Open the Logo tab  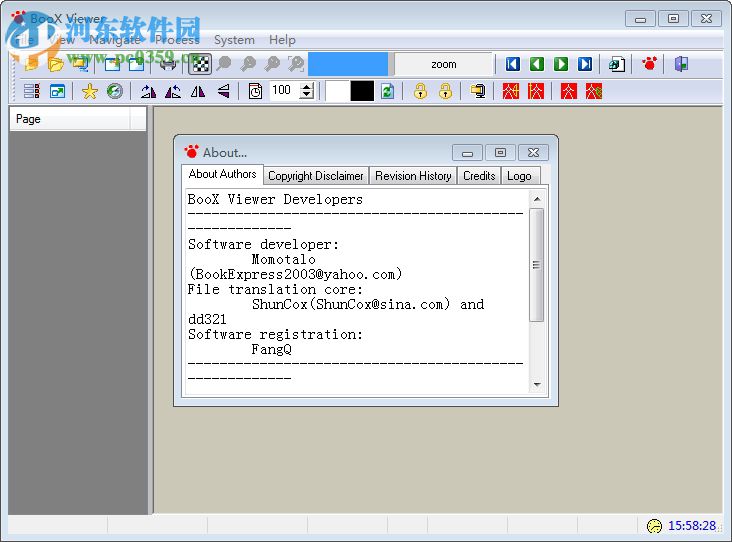519,176
